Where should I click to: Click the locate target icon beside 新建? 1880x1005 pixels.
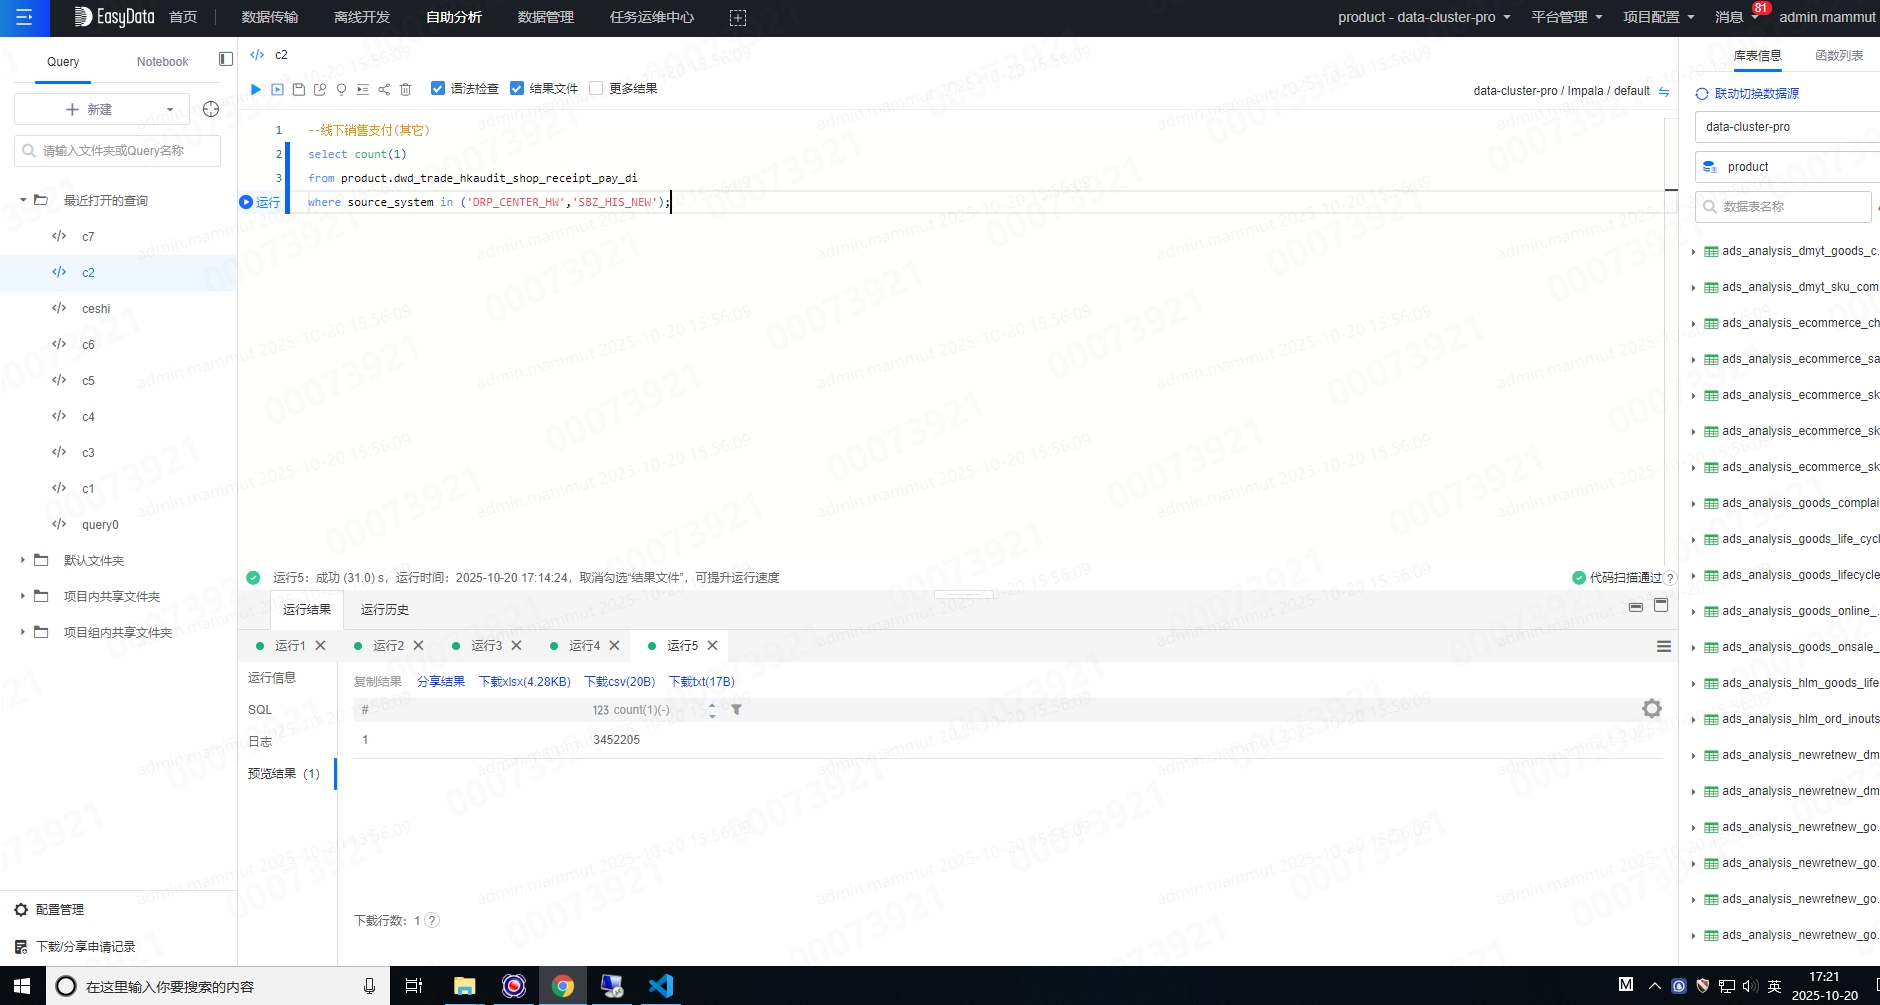click(210, 109)
